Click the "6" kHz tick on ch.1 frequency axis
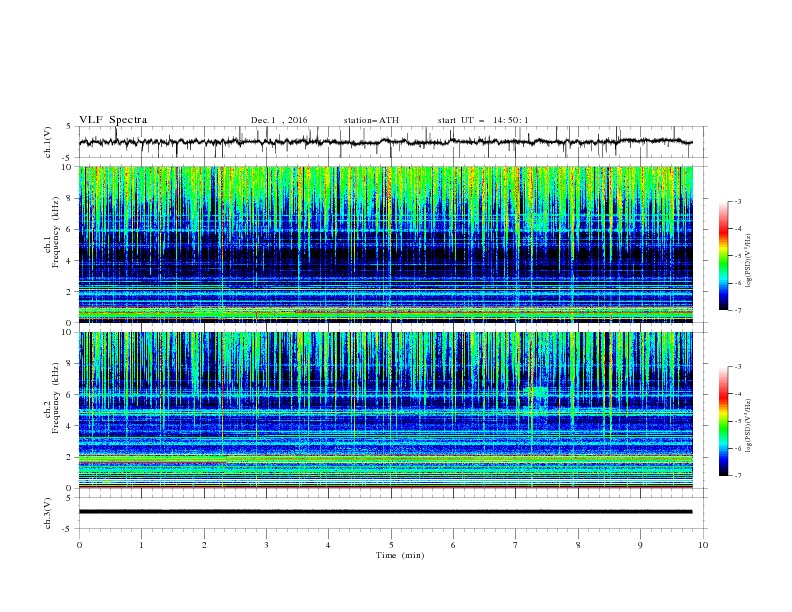The width and height of the screenshot is (792, 612). [71, 229]
